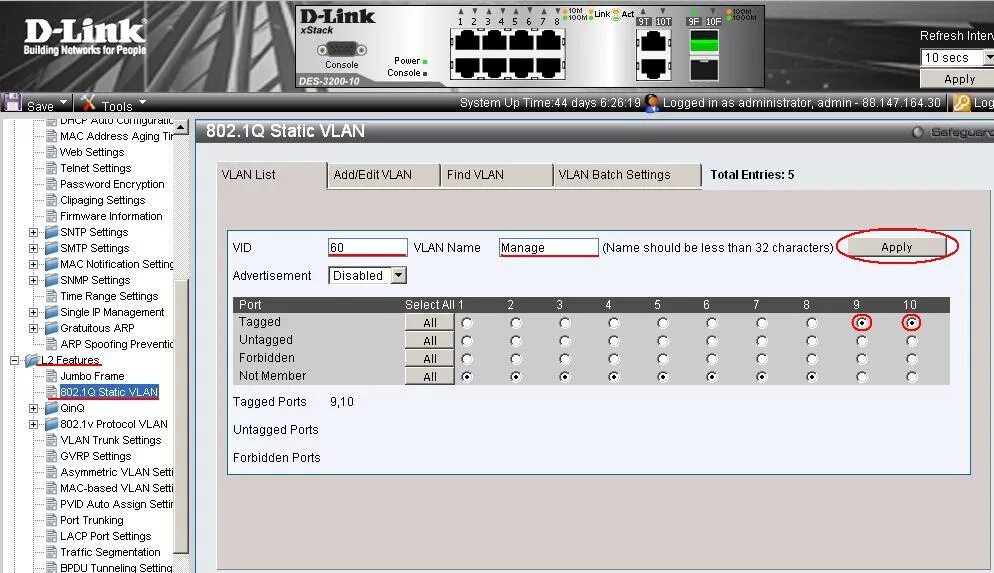Click into the VLAN Name field

[x=548, y=247]
